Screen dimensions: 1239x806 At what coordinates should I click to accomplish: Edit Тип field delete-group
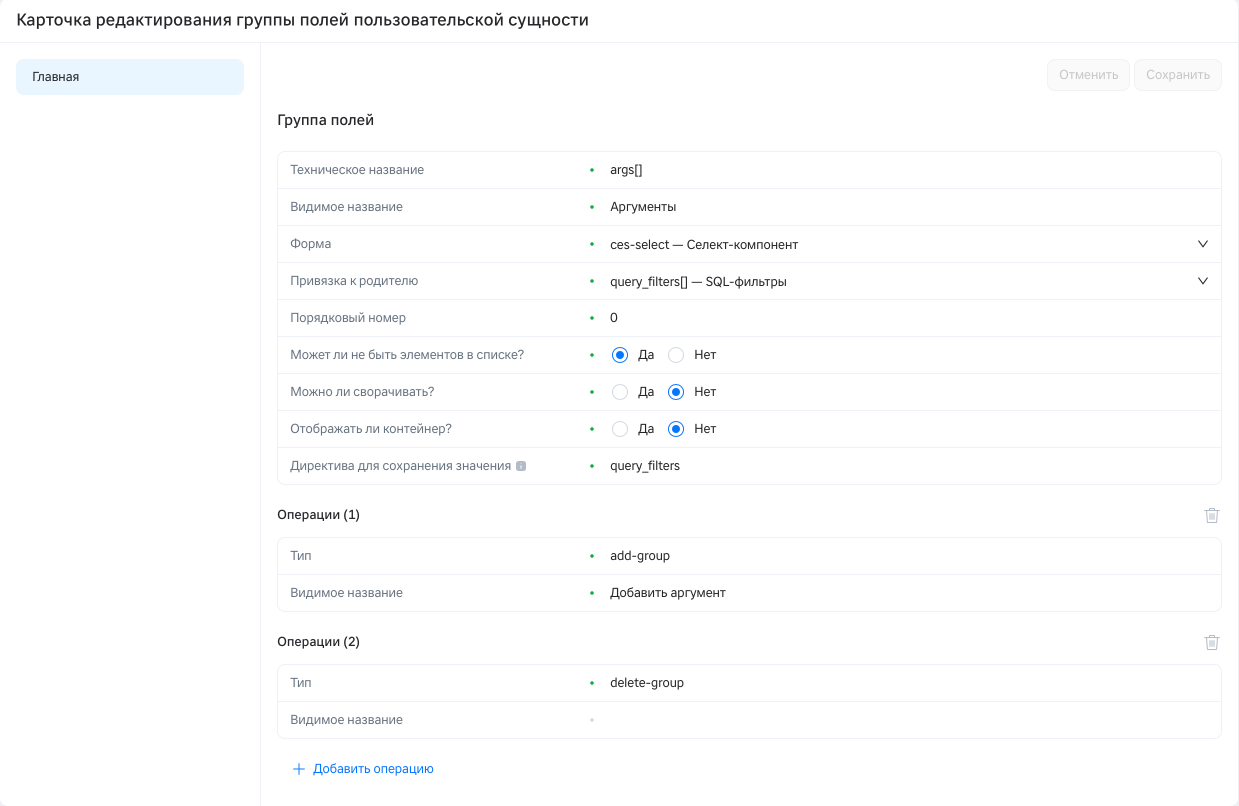pos(909,683)
